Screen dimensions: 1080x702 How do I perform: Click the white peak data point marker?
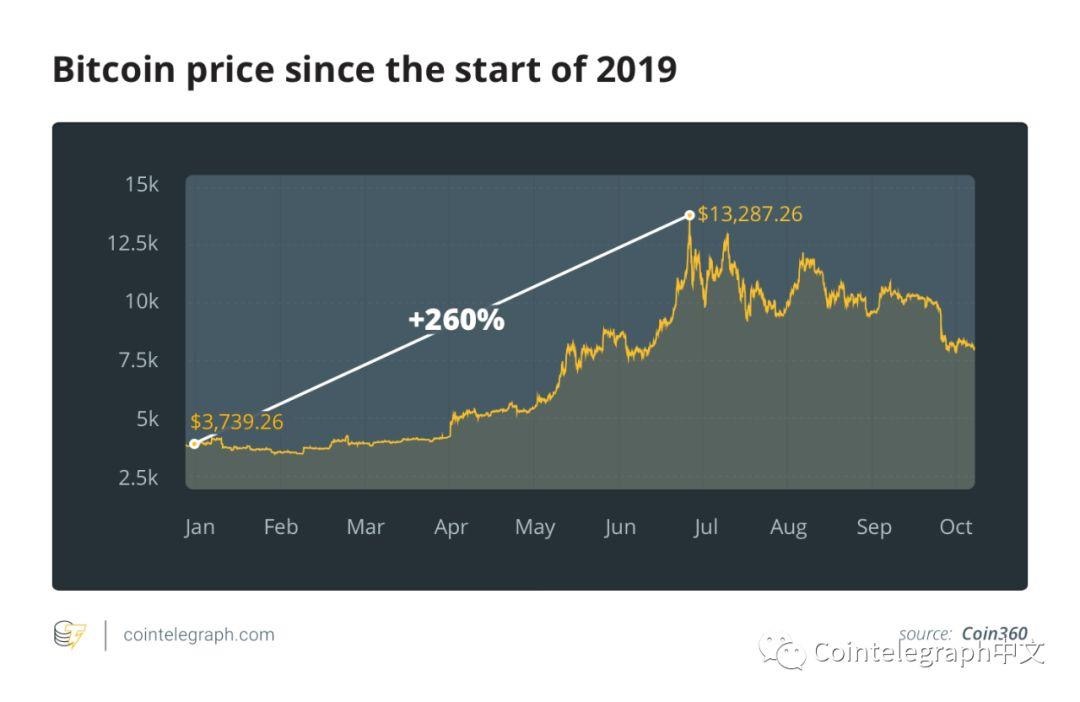pos(689,215)
